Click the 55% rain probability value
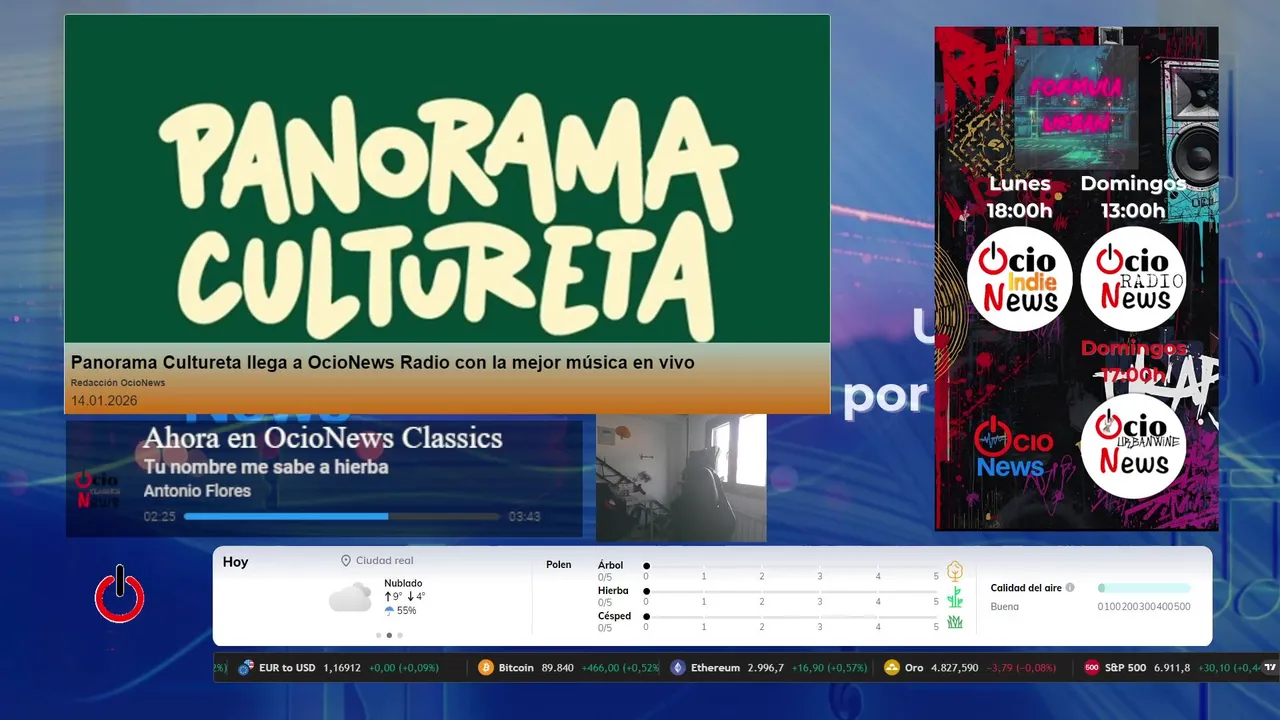 click(406, 611)
